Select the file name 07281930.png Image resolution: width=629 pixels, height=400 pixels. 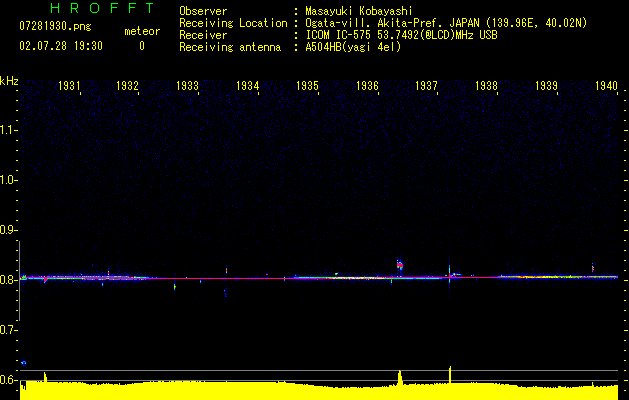point(55,26)
